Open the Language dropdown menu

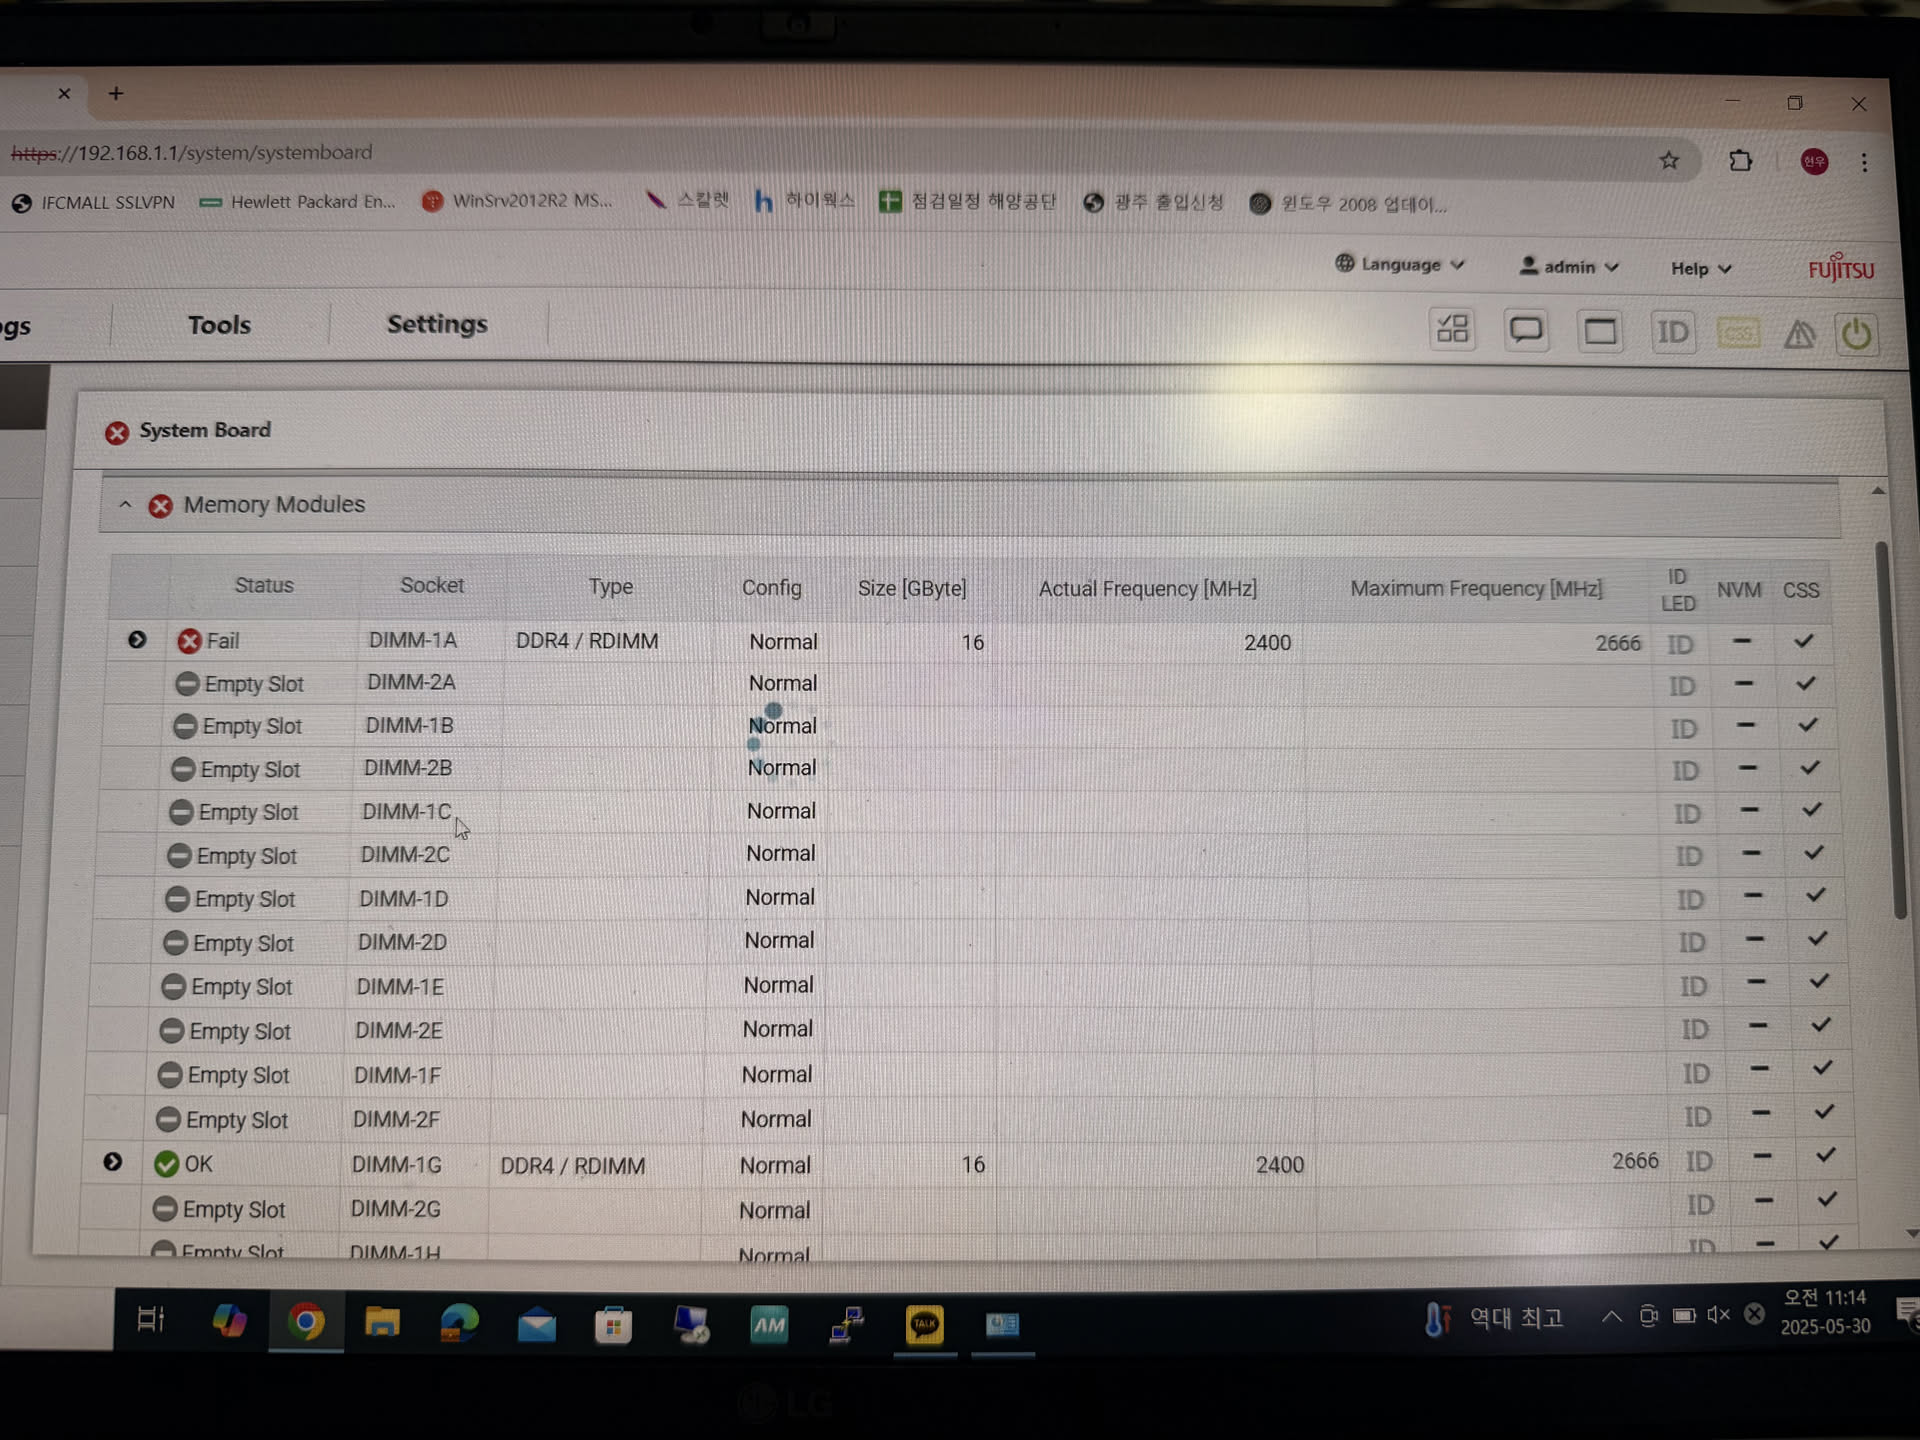(1400, 265)
